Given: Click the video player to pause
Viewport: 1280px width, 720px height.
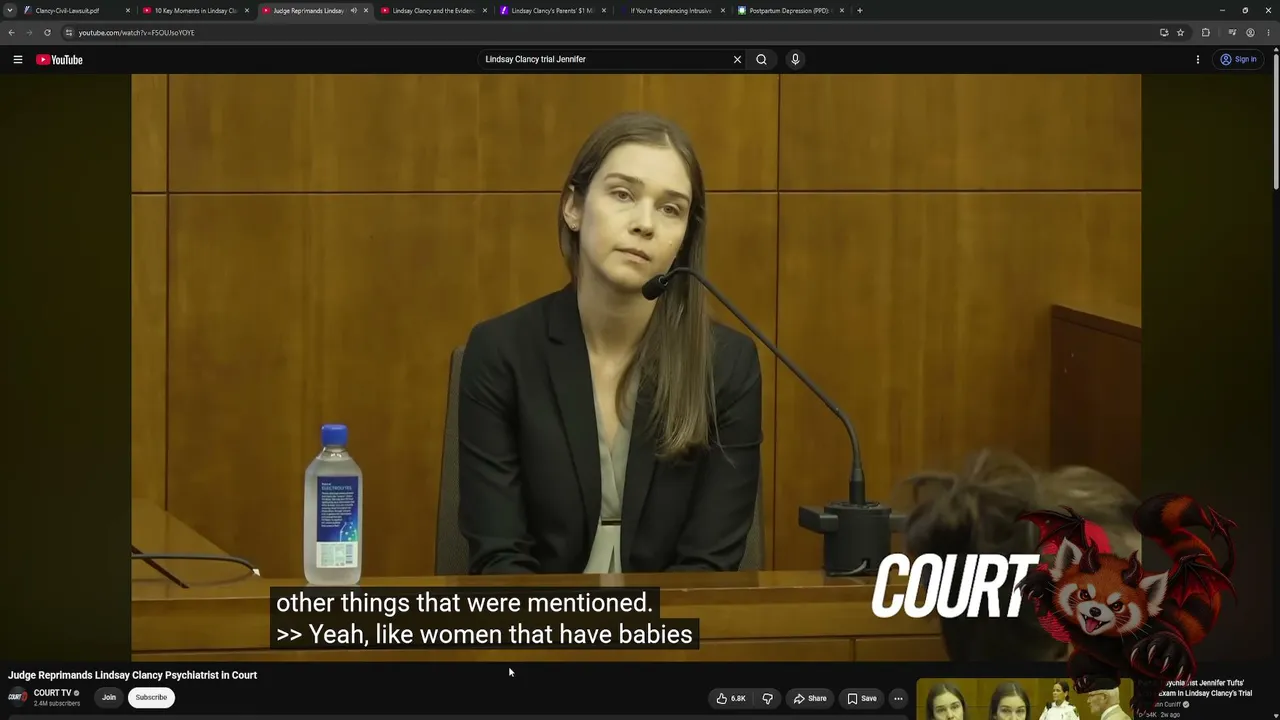Looking at the screenshot, I should pyautogui.click(x=636, y=367).
